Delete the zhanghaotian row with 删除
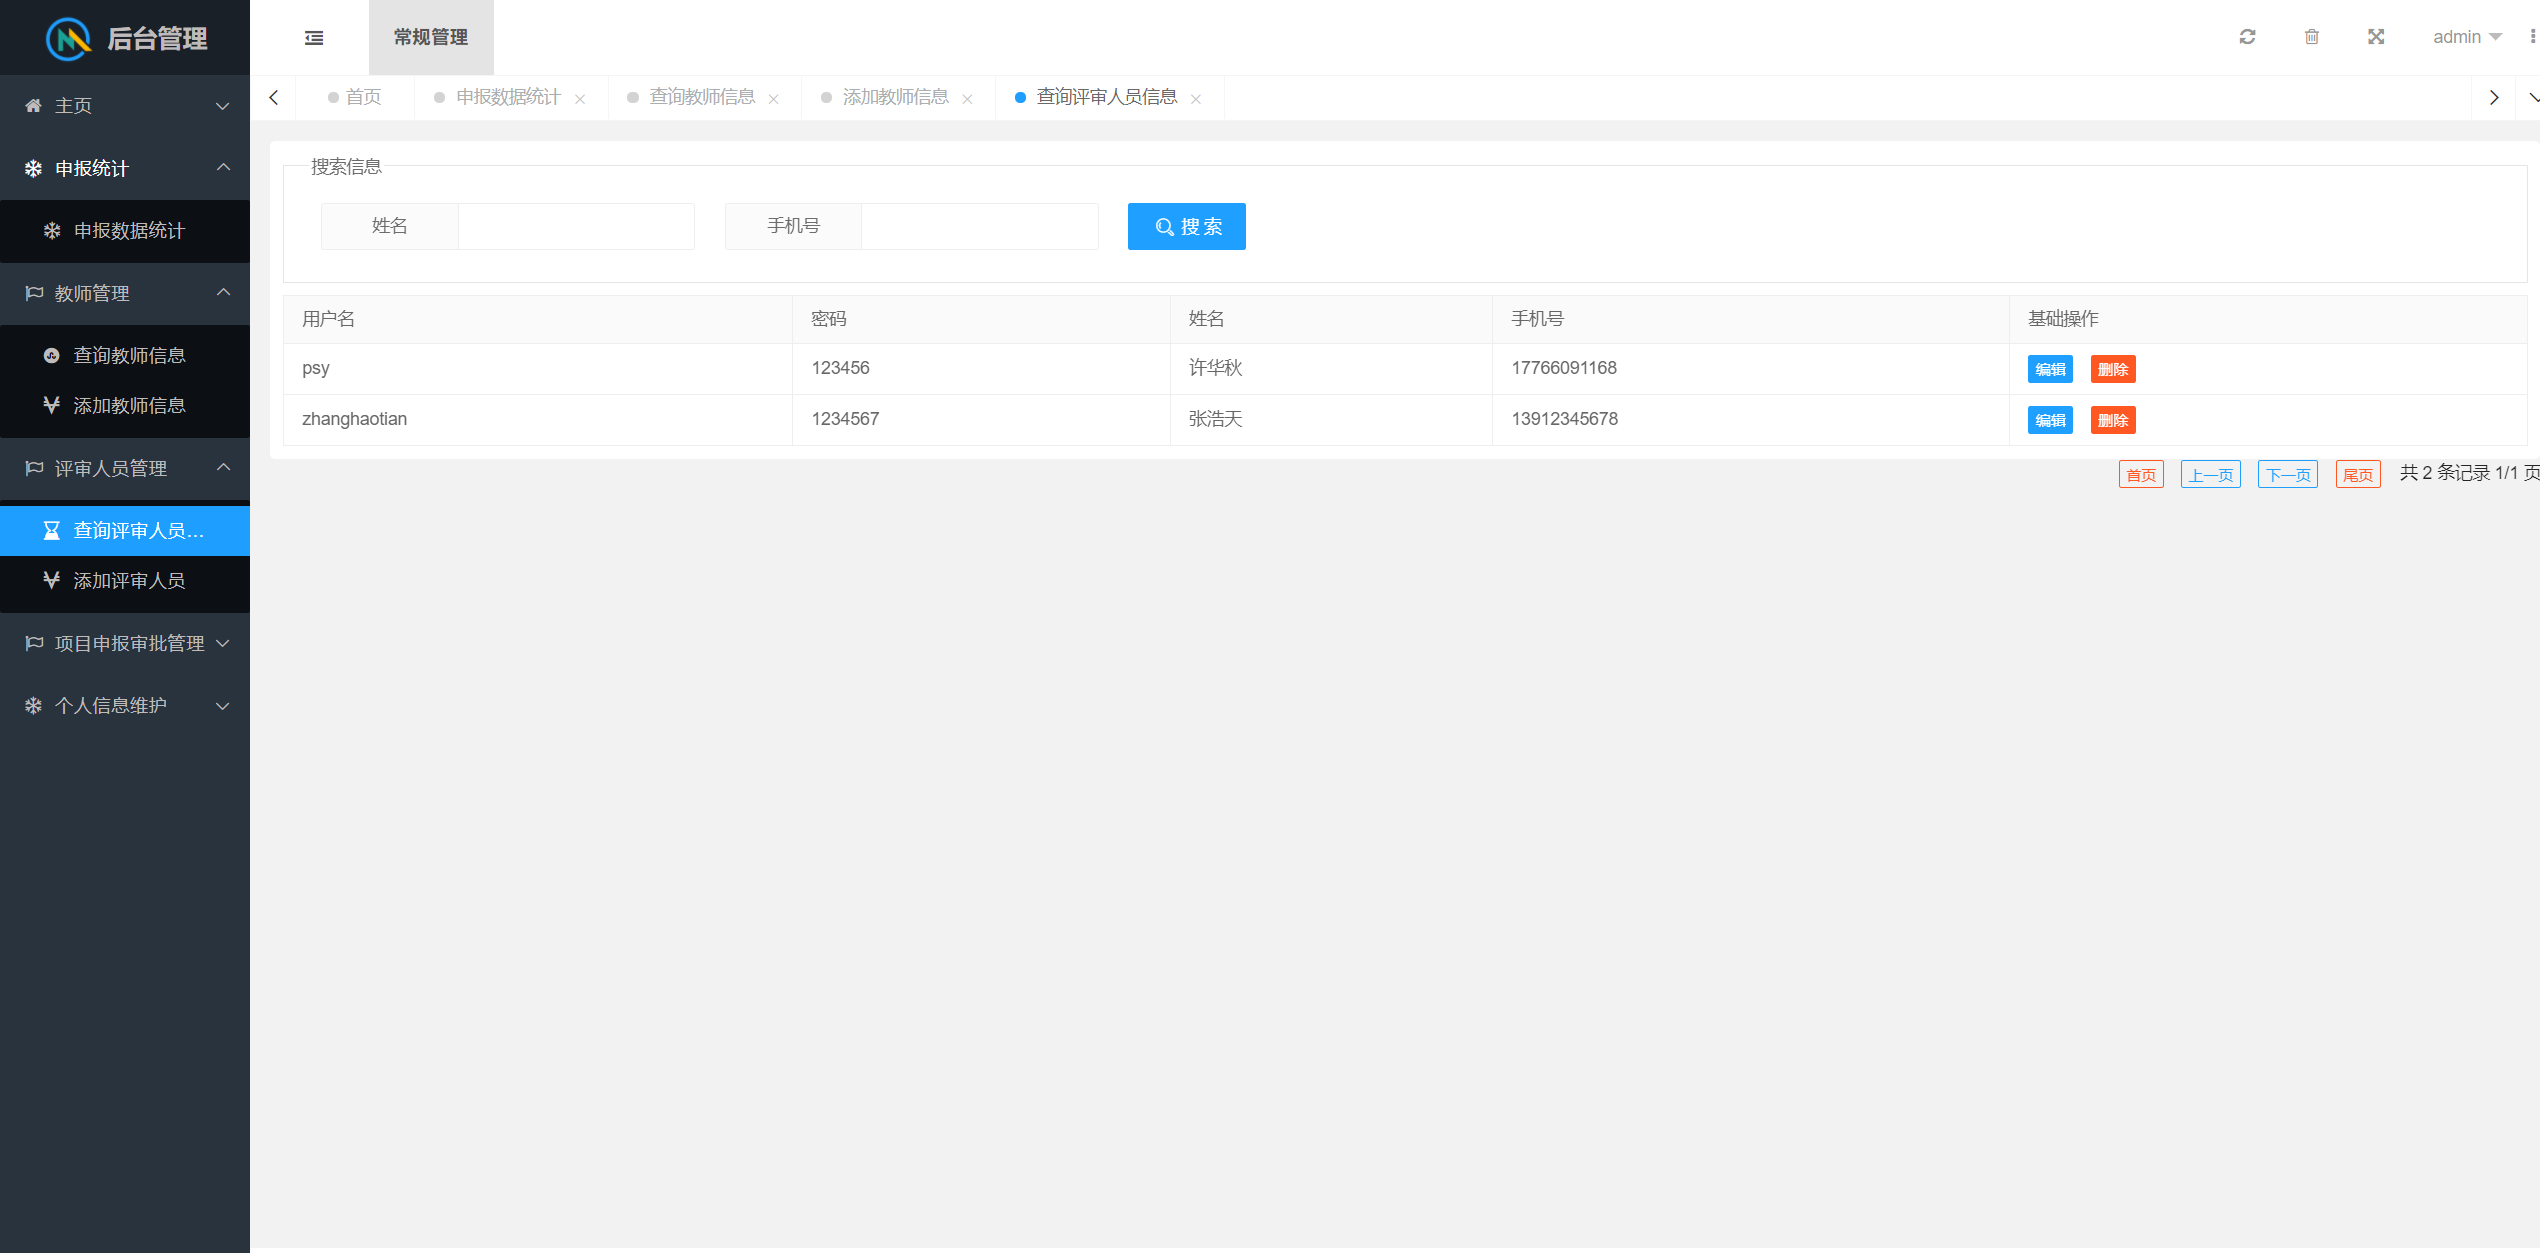The width and height of the screenshot is (2540, 1253). [x=2112, y=421]
